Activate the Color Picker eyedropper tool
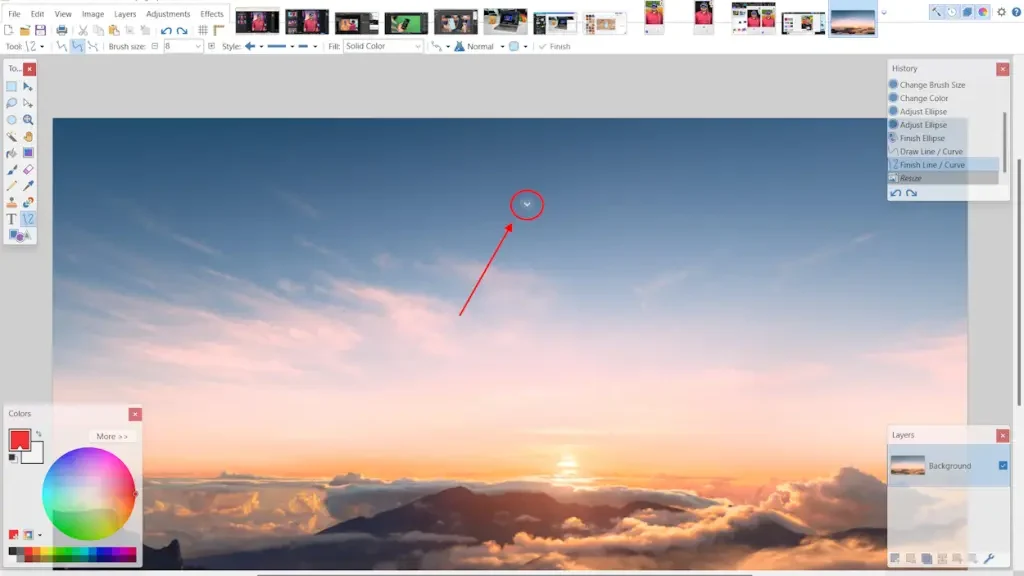Image resolution: width=1024 pixels, height=576 pixels. click(x=28, y=186)
